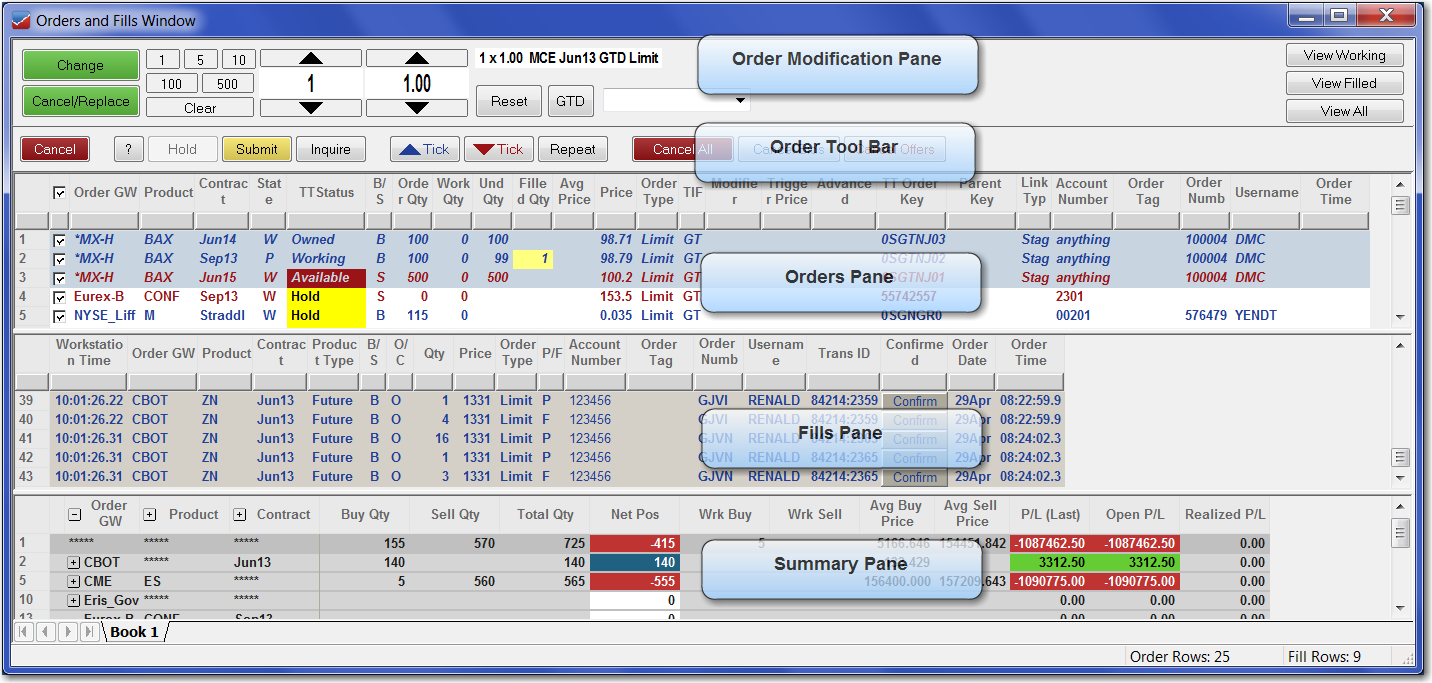
Task: Collapse the Order GW column grouping
Action: point(75,514)
